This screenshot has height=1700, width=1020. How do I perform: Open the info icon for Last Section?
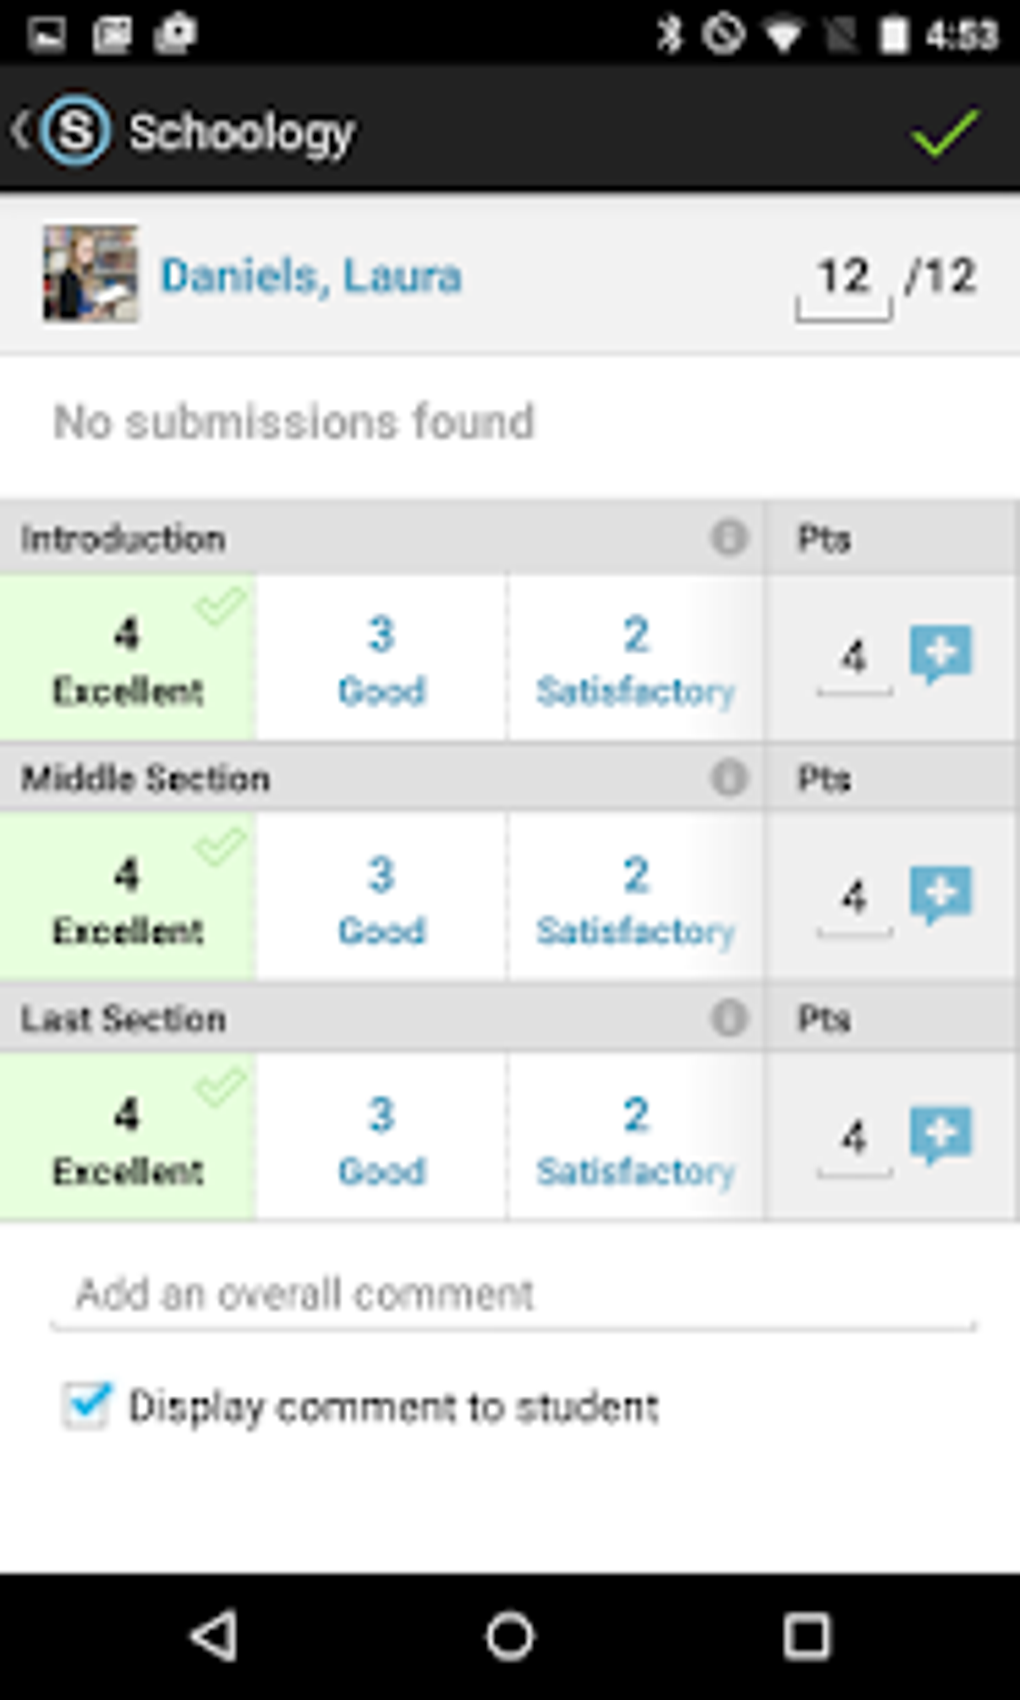click(729, 1017)
